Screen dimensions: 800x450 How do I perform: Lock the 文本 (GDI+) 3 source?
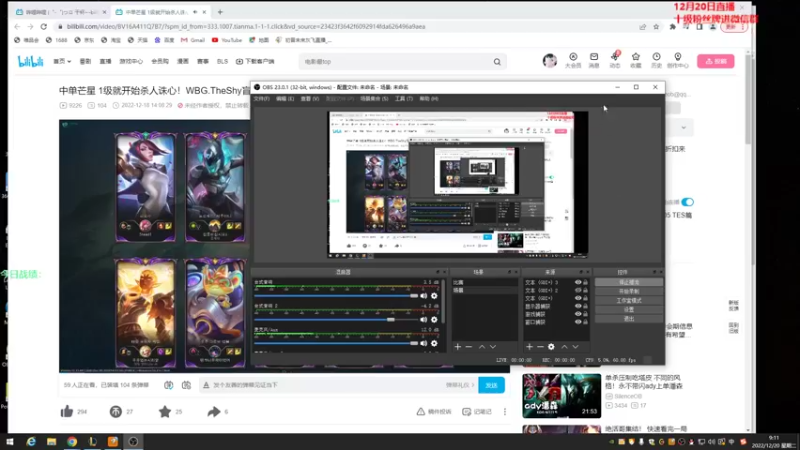[x=586, y=282]
